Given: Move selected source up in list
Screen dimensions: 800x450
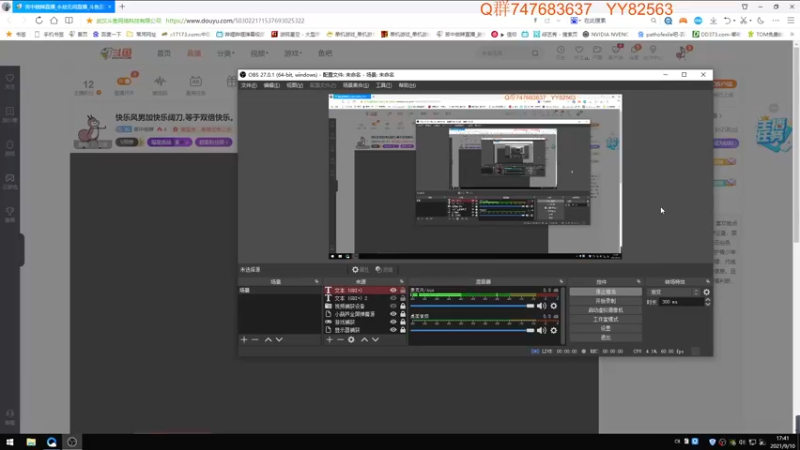Looking at the screenshot, I should (x=364, y=340).
